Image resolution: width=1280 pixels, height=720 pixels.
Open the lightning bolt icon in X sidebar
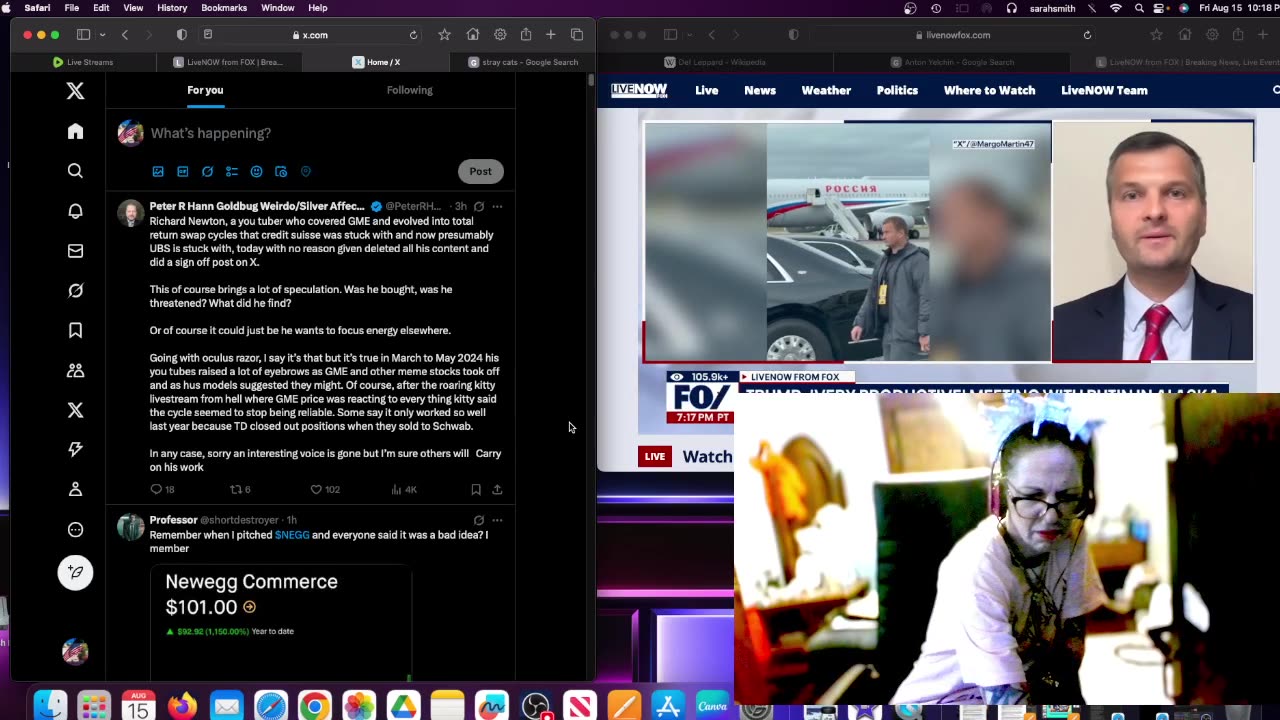(75, 450)
